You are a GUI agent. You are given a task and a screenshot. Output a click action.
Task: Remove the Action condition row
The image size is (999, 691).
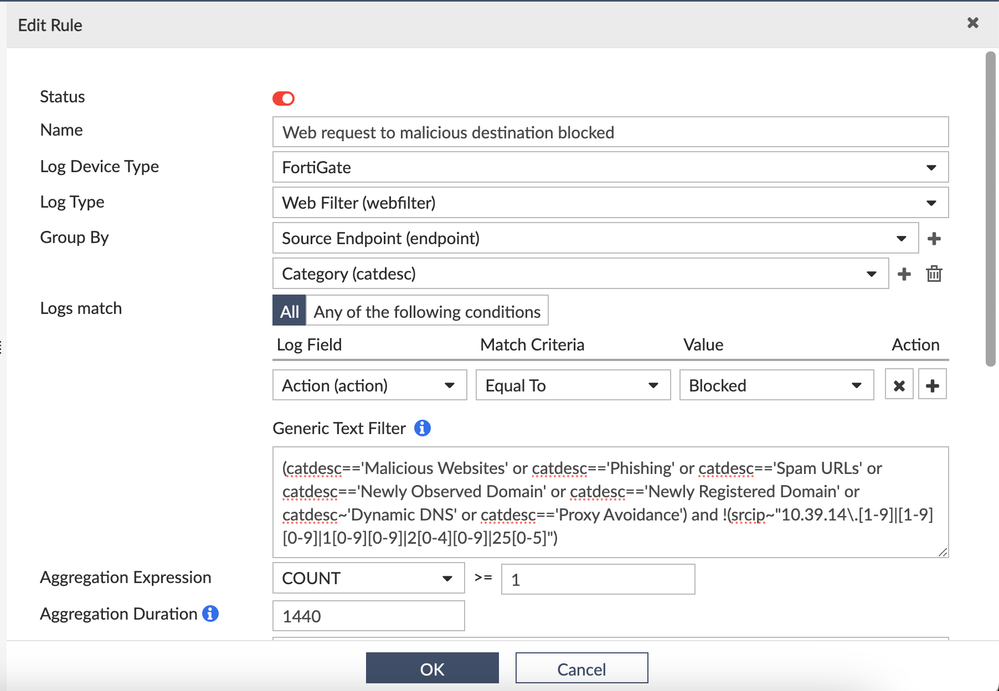[899, 386]
